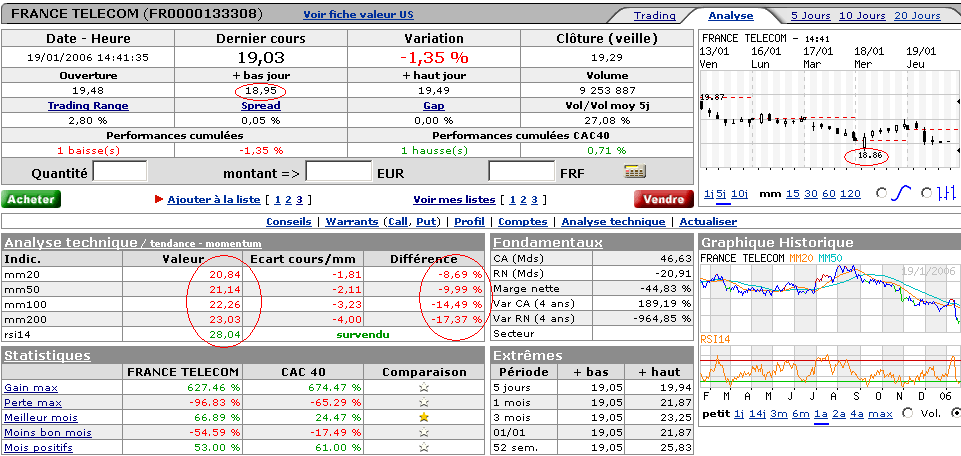The height and width of the screenshot is (456, 961).
Task: Select the 10j intraday chart period
Action: (740, 194)
